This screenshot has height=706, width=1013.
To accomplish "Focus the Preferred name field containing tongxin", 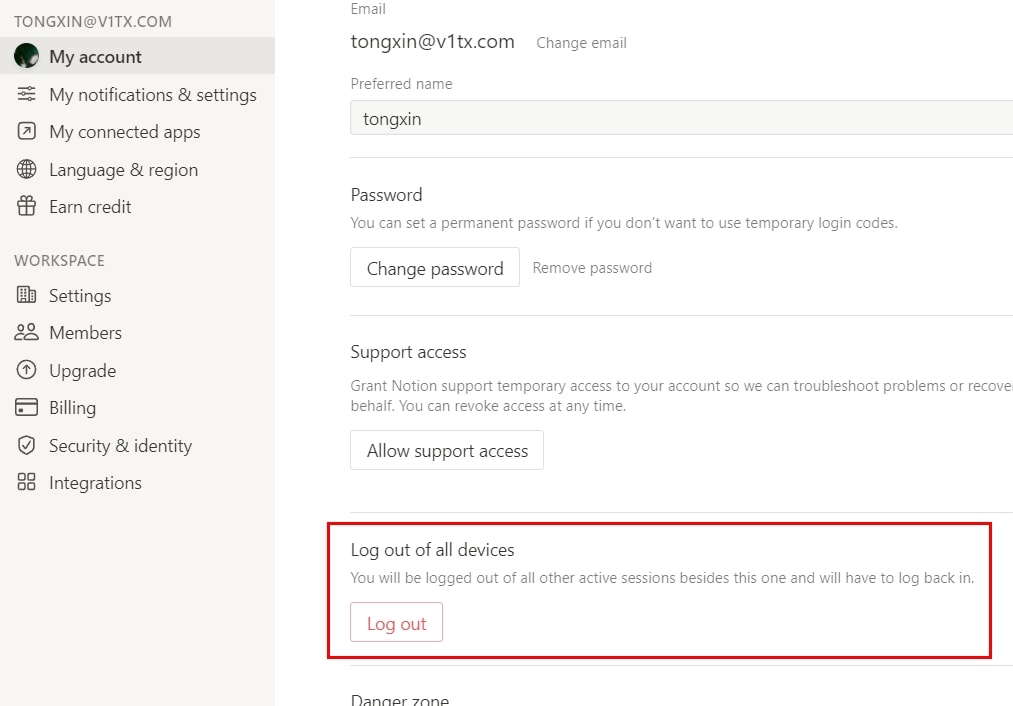I will click(680, 118).
